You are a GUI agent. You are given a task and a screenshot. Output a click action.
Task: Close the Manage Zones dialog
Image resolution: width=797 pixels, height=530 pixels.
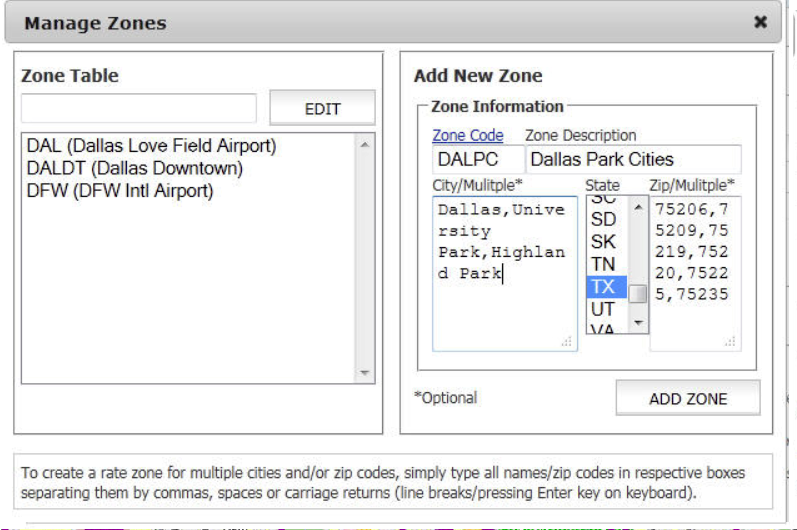(760, 22)
